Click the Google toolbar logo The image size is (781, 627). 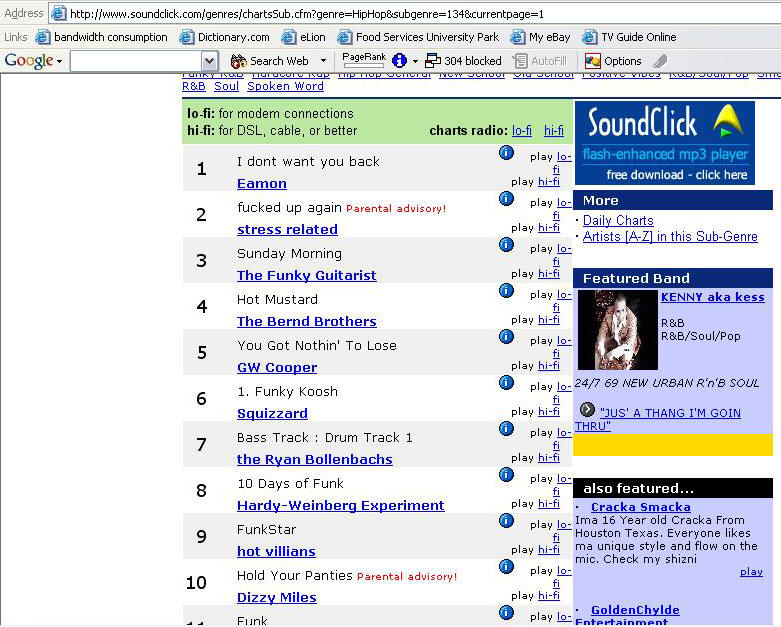pyautogui.click(x=29, y=61)
